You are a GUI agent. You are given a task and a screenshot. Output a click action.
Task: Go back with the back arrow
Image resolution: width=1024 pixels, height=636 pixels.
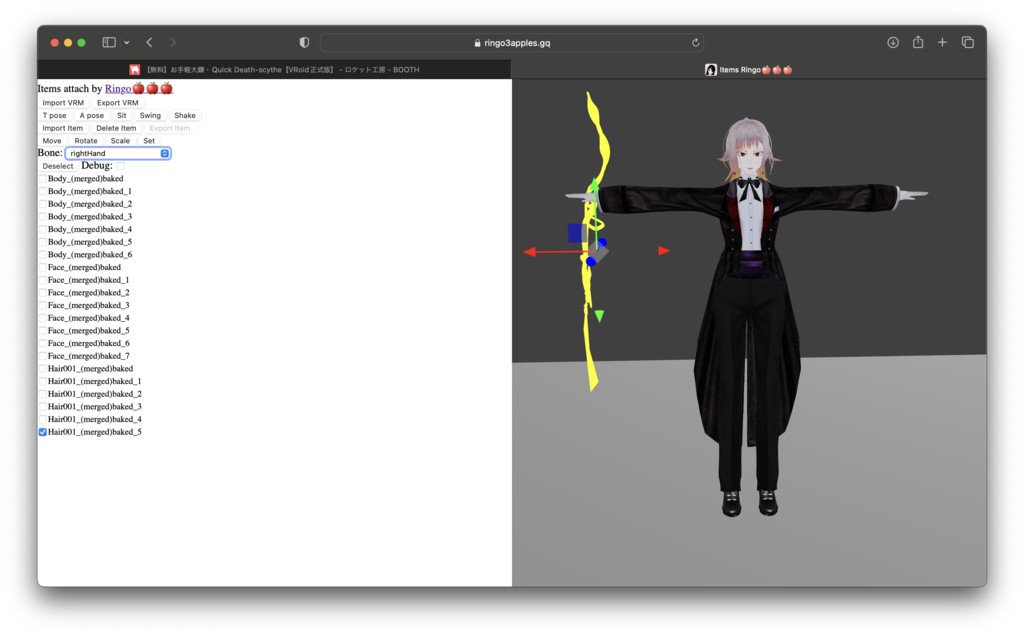(x=150, y=42)
